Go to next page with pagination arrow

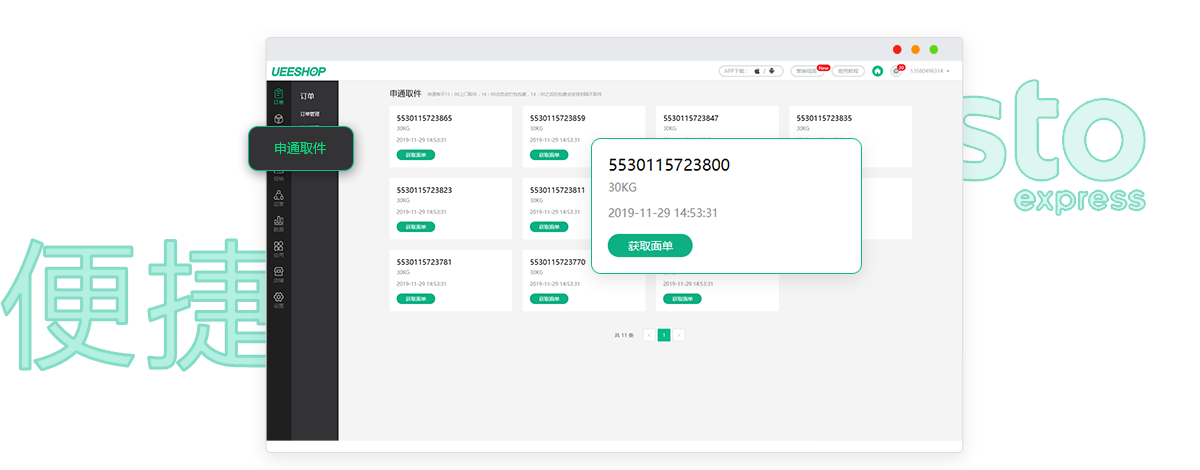pyautogui.click(x=679, y=335)
